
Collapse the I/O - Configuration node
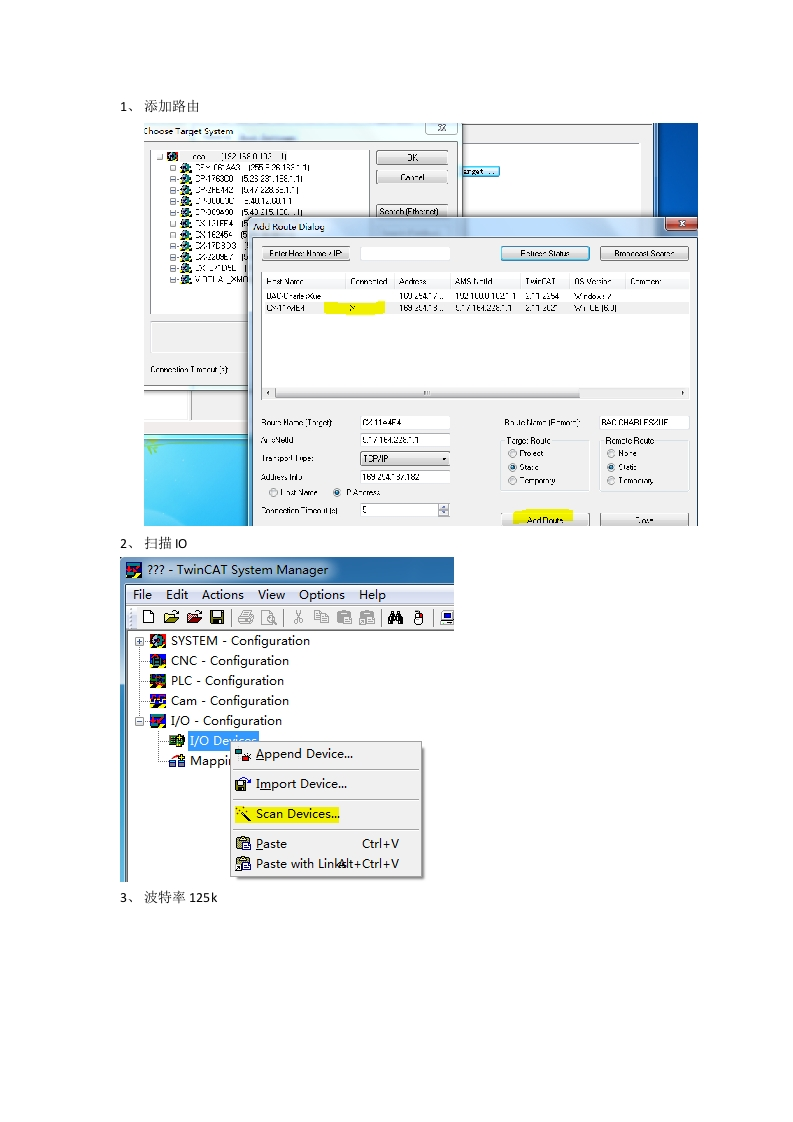140,721
